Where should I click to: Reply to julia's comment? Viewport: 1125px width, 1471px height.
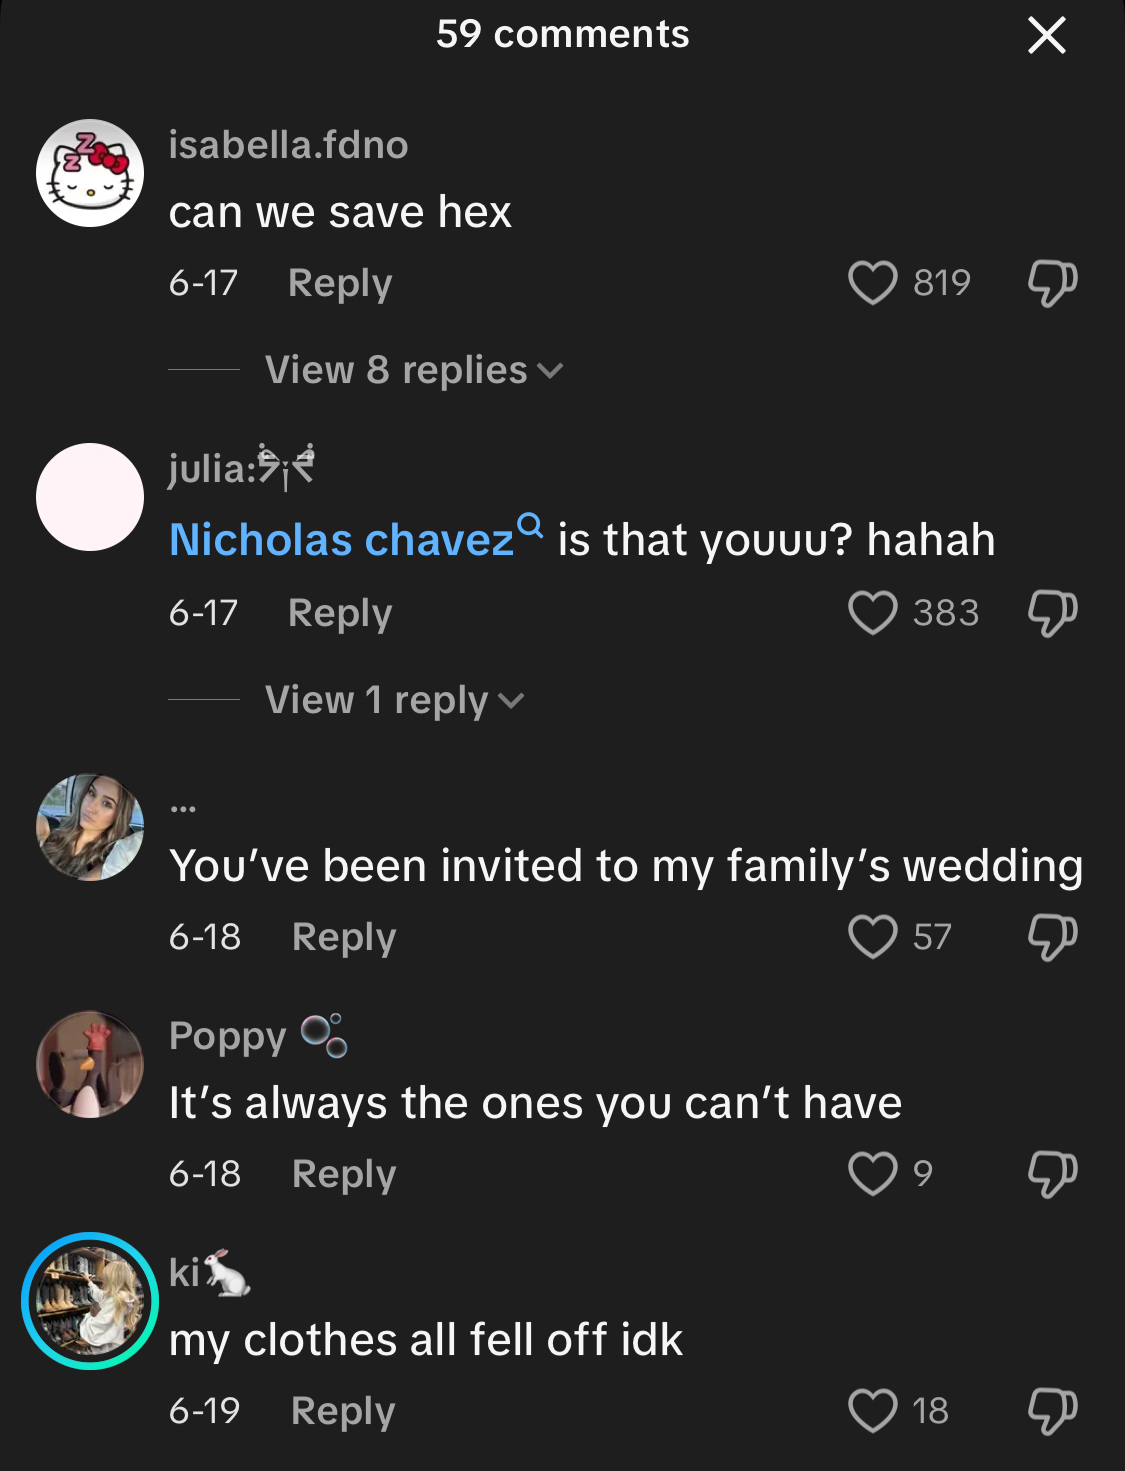pos(340,613)
